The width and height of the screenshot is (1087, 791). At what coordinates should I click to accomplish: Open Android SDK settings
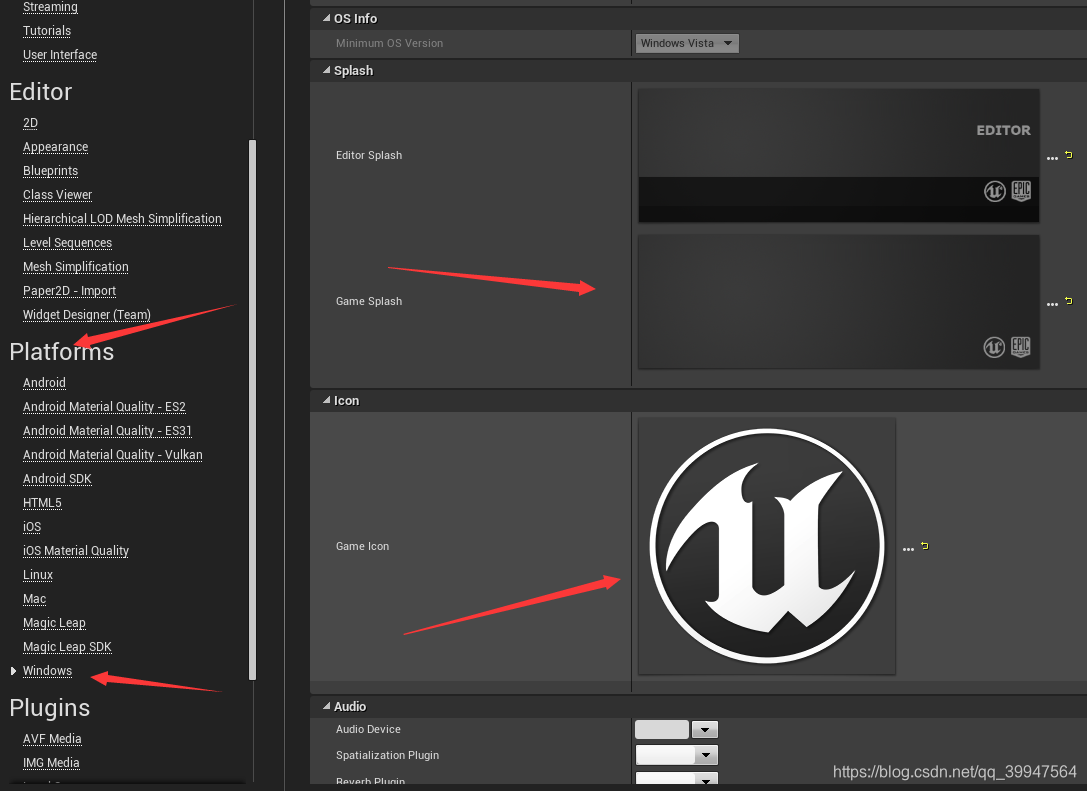(57, 479)
